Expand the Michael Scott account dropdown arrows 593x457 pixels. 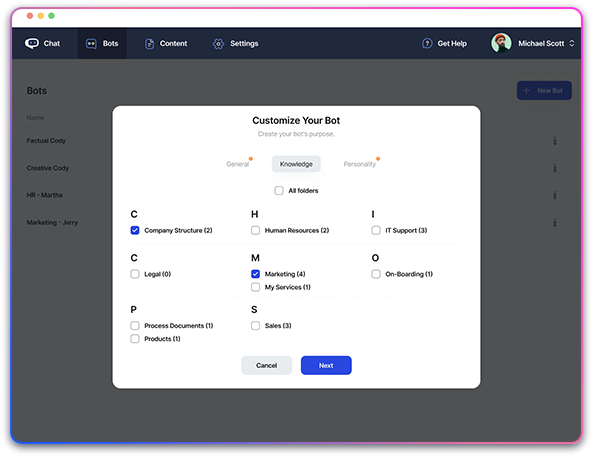[x=571, y=44]
